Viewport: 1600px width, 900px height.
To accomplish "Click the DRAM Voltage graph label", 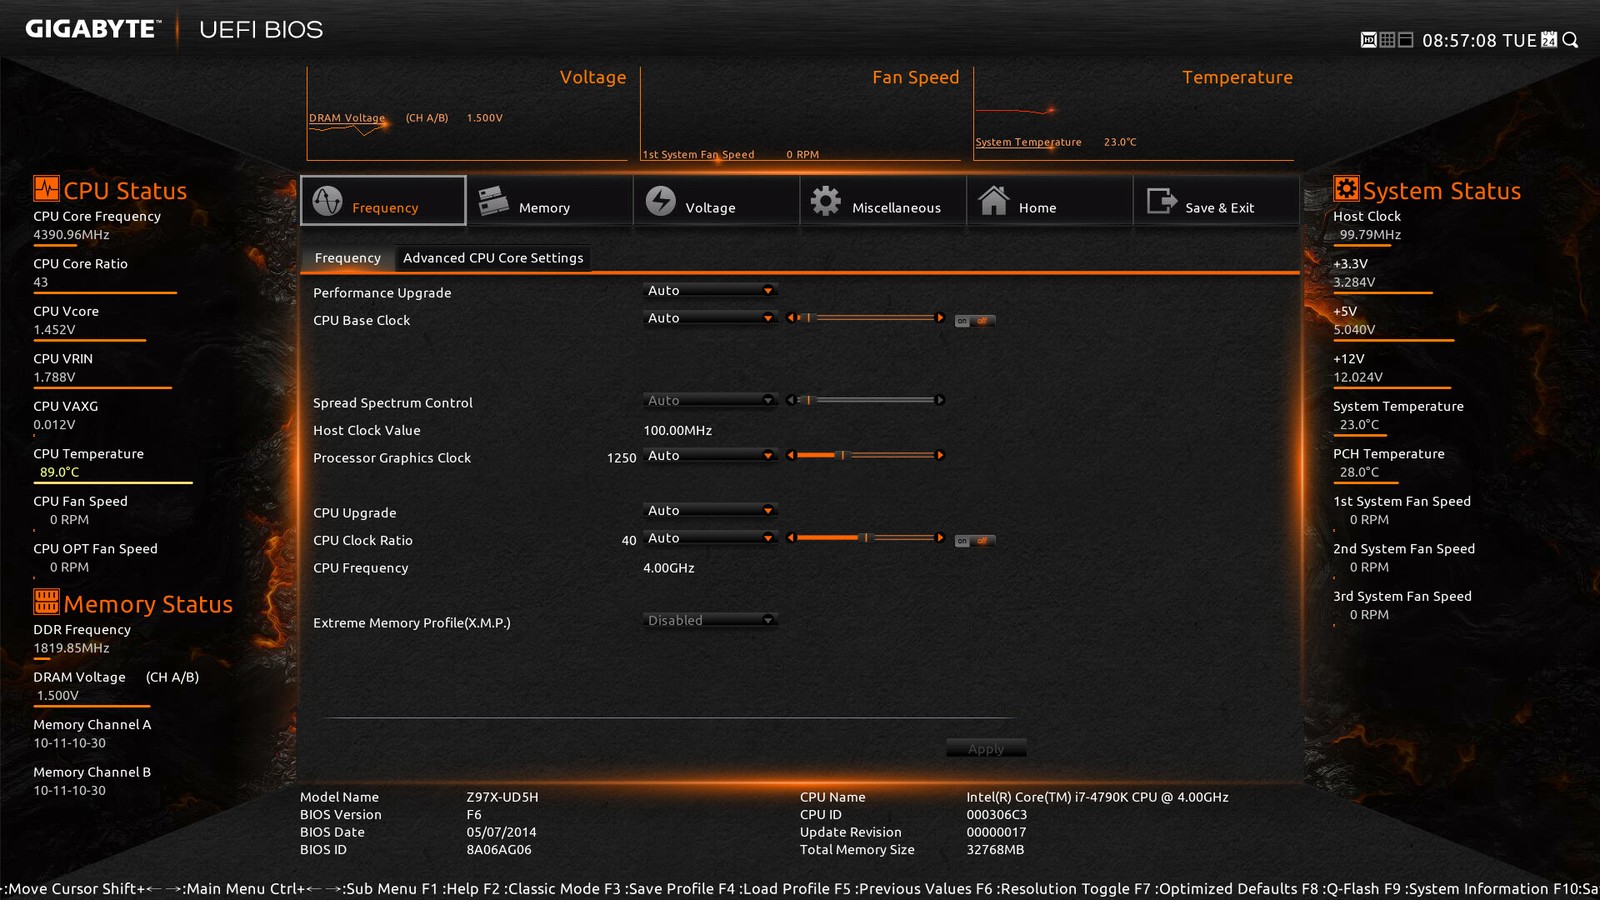I will [x=347, y=118].
